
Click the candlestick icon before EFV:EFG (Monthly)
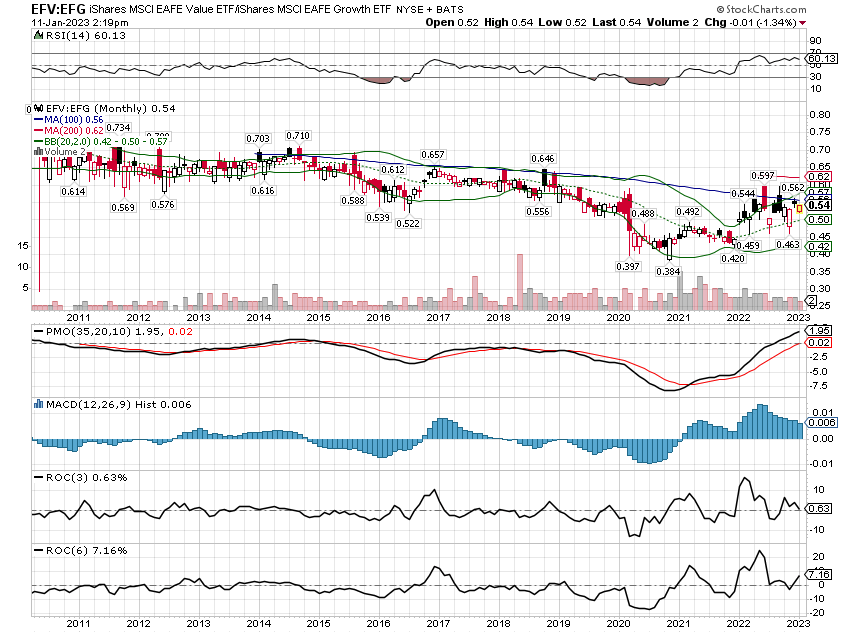38,108
